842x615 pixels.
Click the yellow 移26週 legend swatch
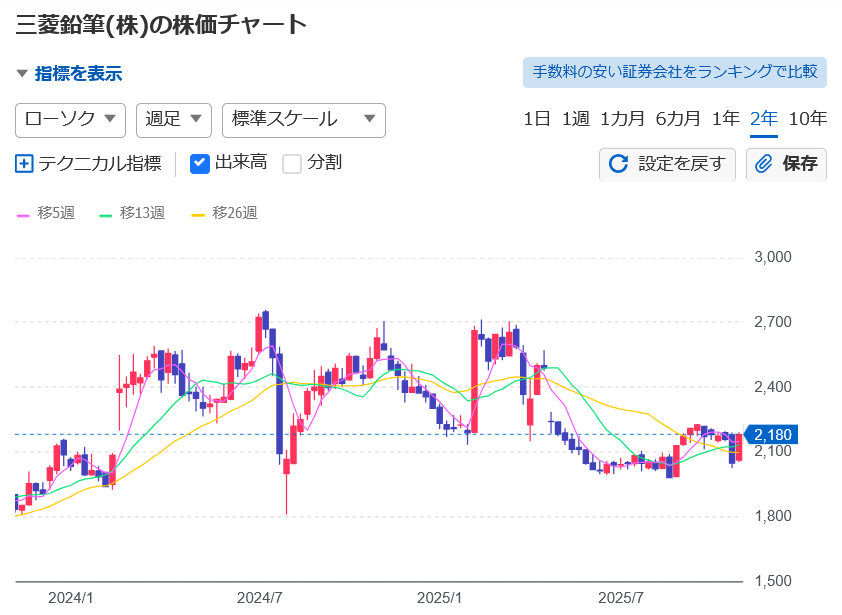click(x=198, y=213)
